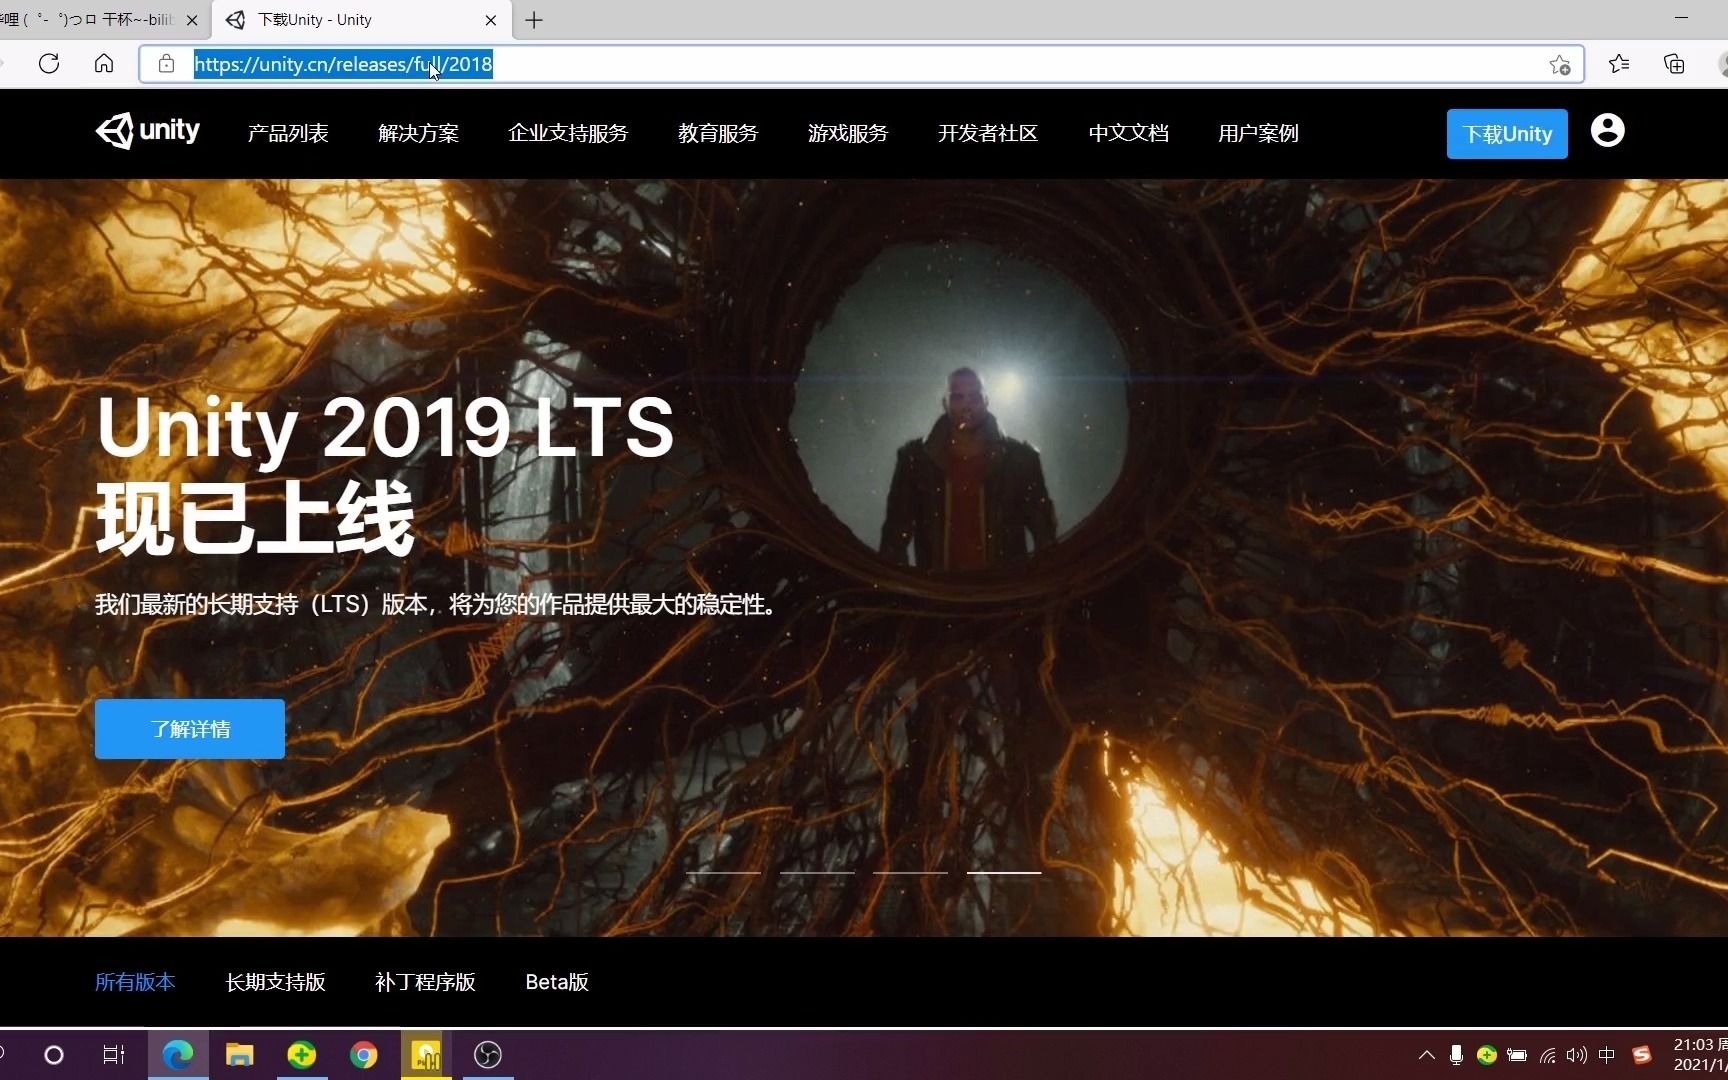The image size is (1728, 1080).
Task: Open the yellow app icon on taskbar
Action: (x=426, y=1055)
